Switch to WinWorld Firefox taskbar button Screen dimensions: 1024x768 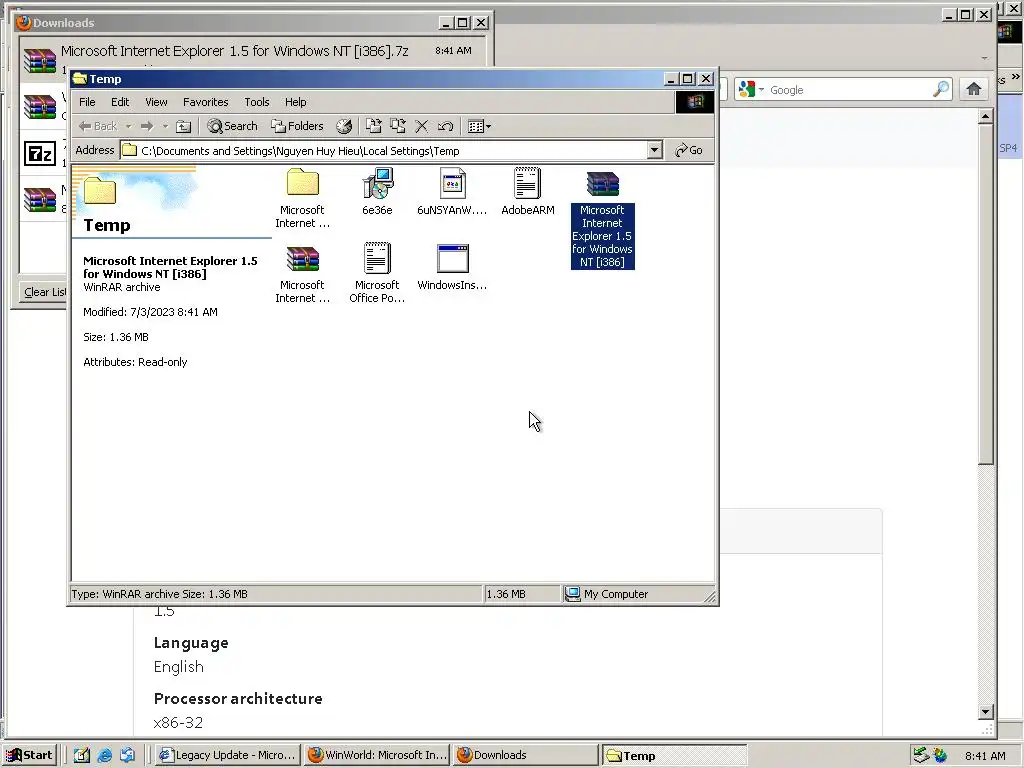(378, 755)
